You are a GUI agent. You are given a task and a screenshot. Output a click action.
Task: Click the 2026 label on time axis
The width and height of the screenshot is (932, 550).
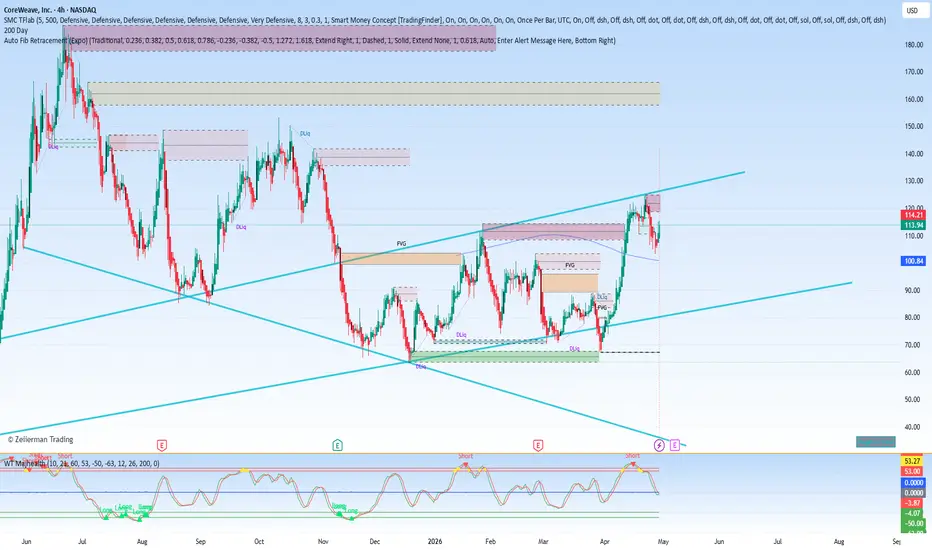pyautogui.click(x=435, y=542)
